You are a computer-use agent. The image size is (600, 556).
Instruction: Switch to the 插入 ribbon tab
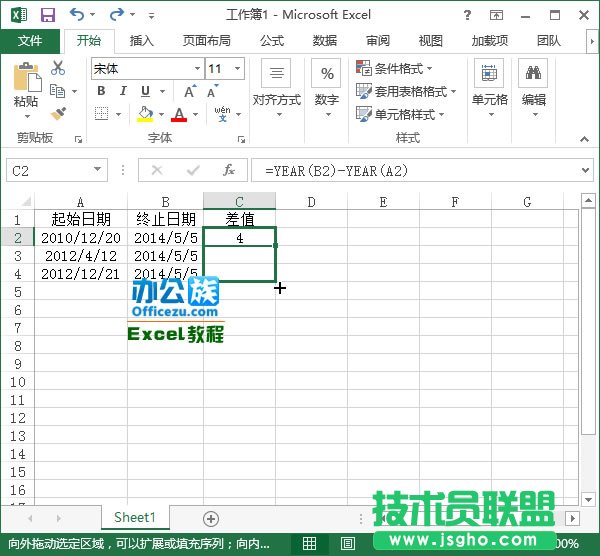click(x=142, y=41)
